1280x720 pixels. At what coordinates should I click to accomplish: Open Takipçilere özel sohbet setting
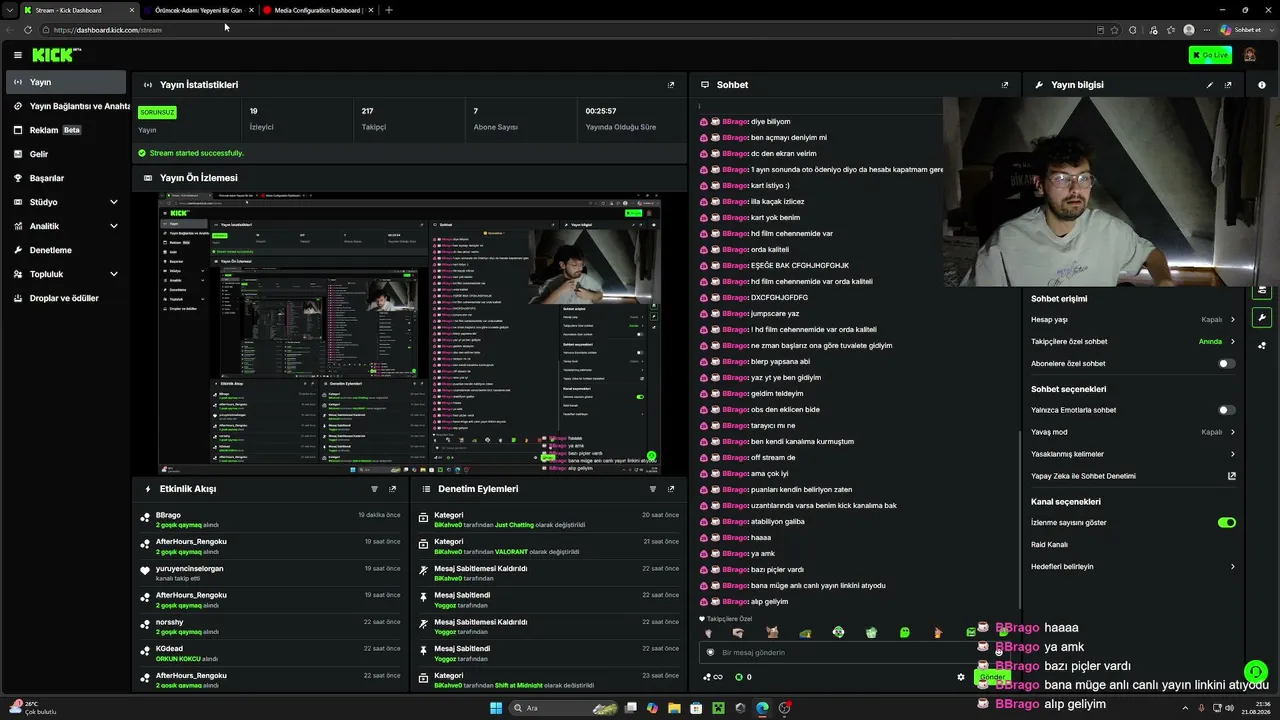1133,342
